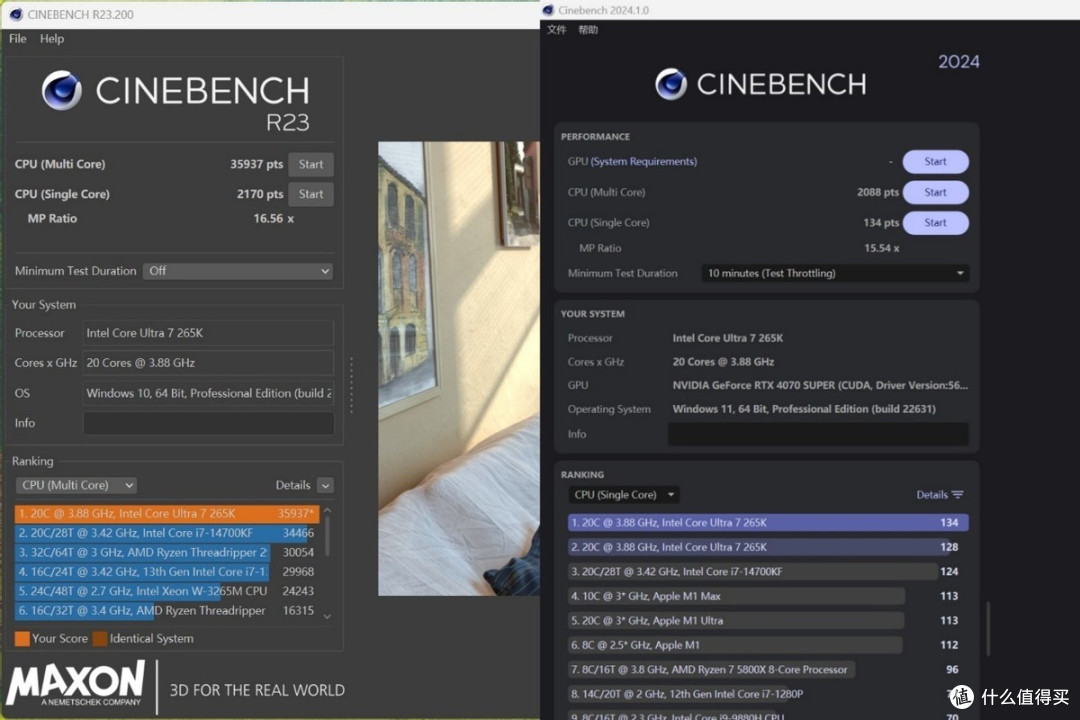Open the File menu in Cinebench R23

coord(18,39)
